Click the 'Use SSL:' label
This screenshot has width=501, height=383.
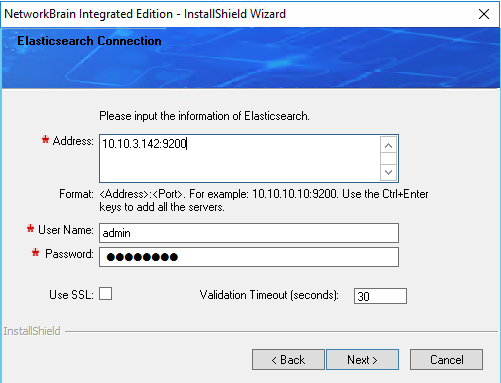pos(71,295)
